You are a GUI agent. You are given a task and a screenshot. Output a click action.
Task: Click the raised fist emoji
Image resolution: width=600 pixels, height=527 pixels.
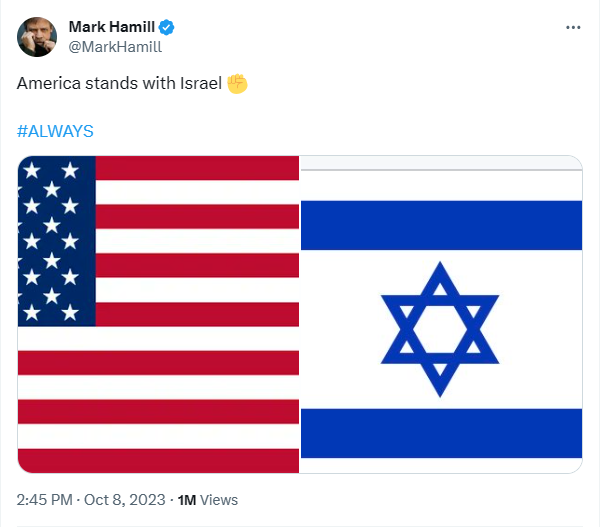[237, 83]
